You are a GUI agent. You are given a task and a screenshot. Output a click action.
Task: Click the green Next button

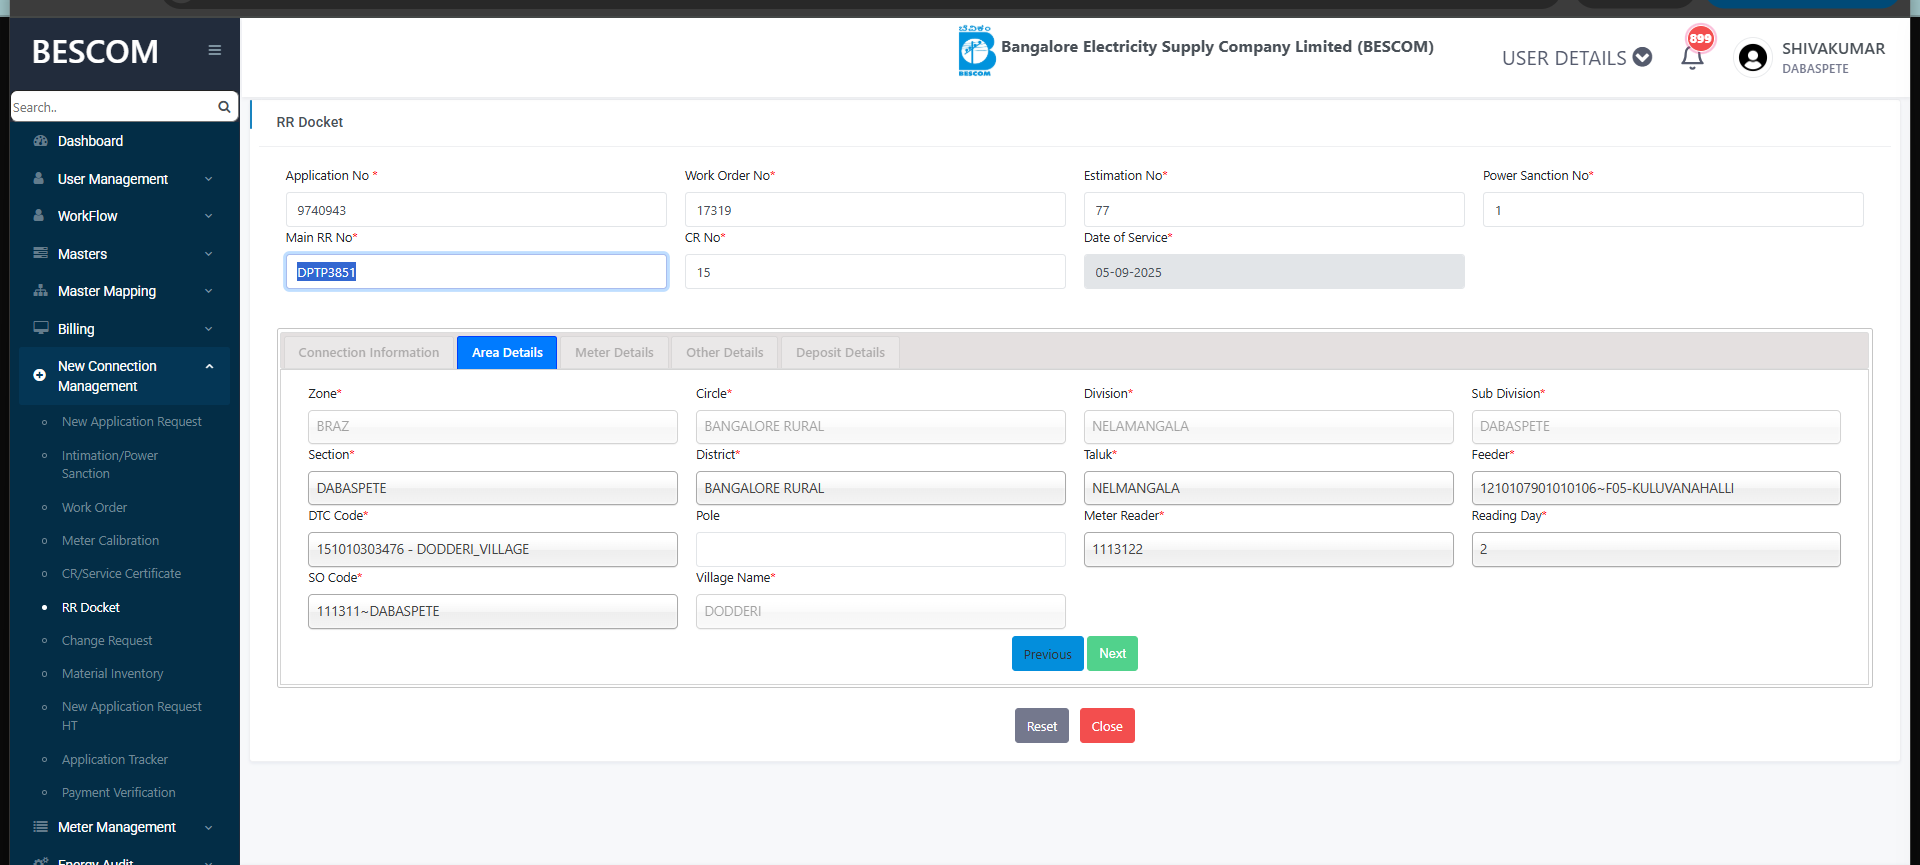coord(1112,654)
